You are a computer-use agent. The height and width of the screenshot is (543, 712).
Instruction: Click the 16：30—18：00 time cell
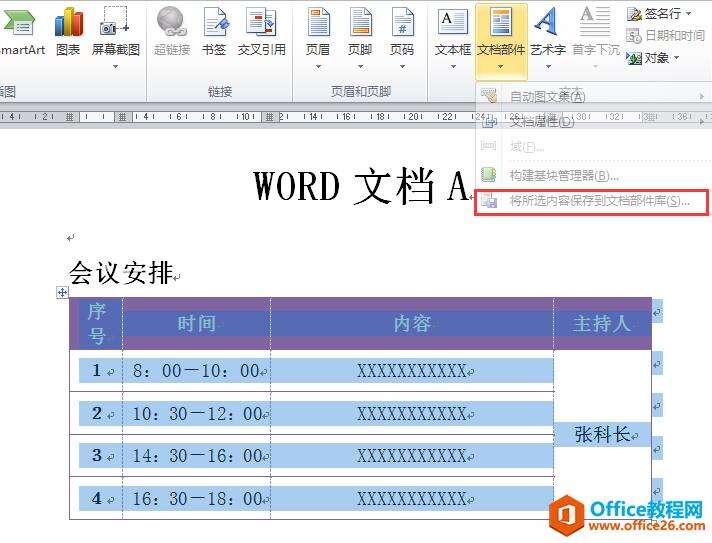(x=197, y=499)
